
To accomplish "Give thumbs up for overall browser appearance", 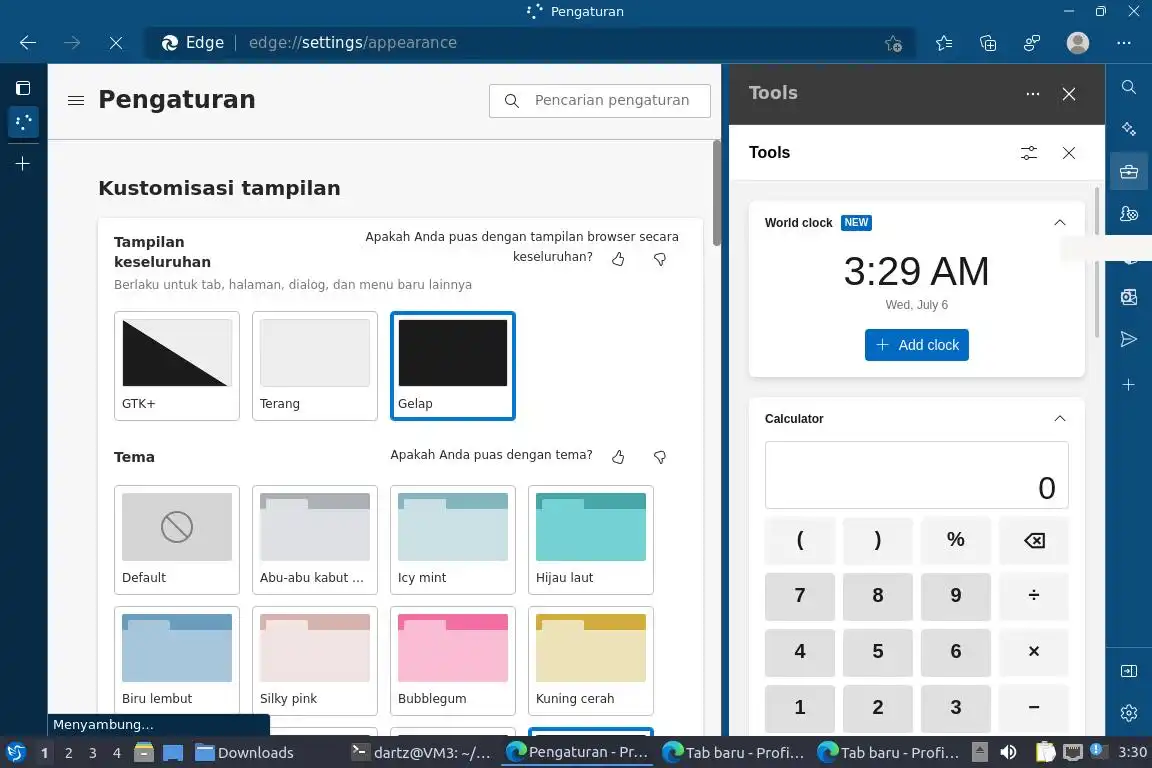I will (618, 259).
